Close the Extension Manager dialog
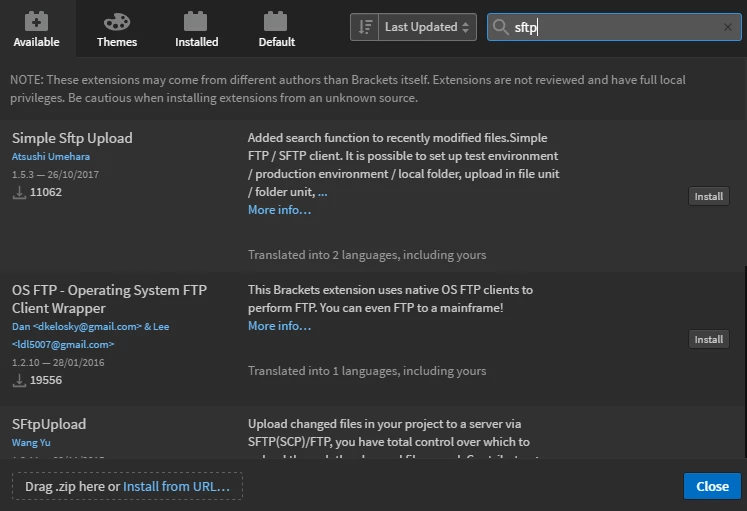The image size is (747, 511). pyautogui.click(x=712, y=486)
